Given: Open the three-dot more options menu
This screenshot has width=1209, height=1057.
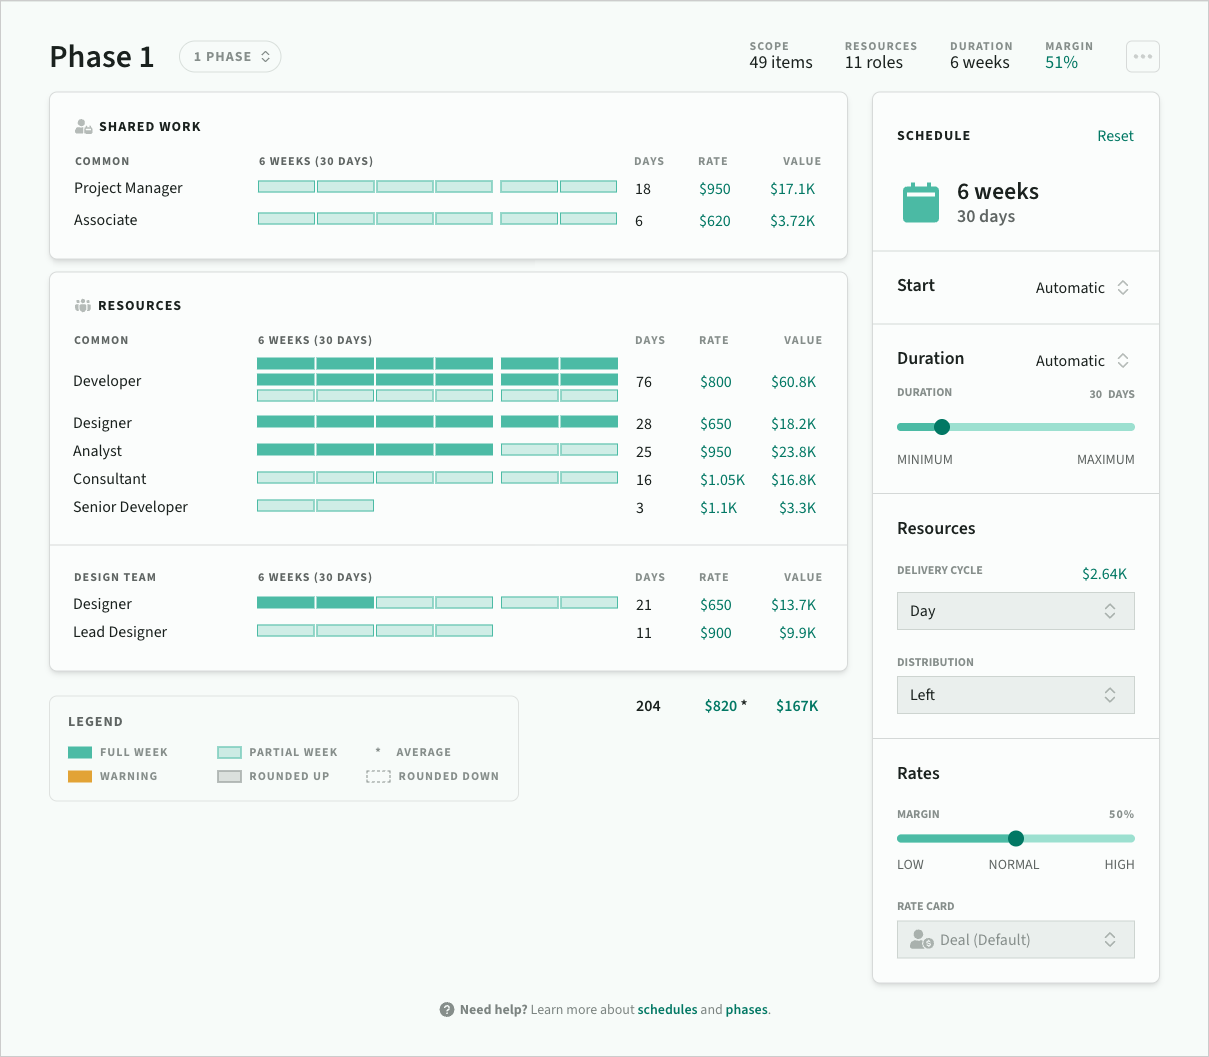Looking at the screenshot, I should click(1143, 57).
